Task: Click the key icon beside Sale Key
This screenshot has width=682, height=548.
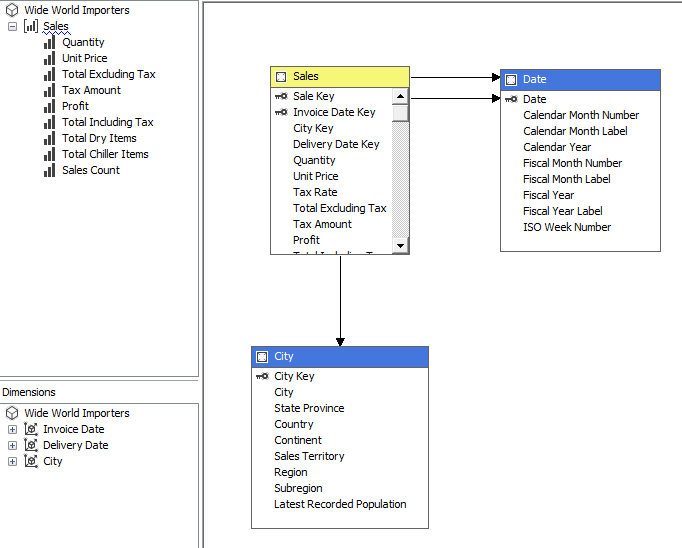Action: [x=280, y=96]
